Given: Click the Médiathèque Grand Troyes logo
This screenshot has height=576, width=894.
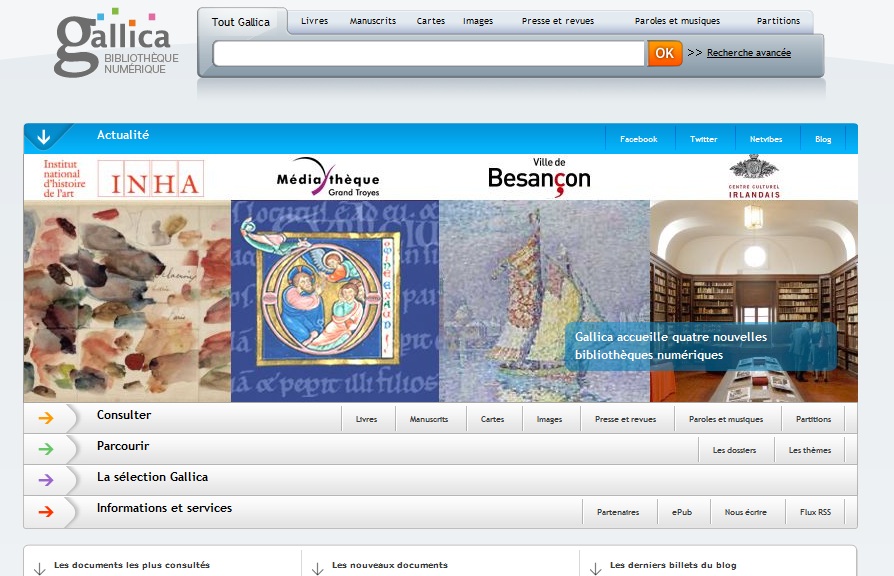Looking at the screenshot, I should [328, 177].
